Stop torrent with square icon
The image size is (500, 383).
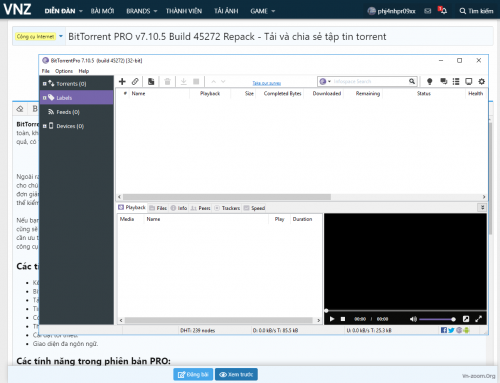tap(196, 81)
